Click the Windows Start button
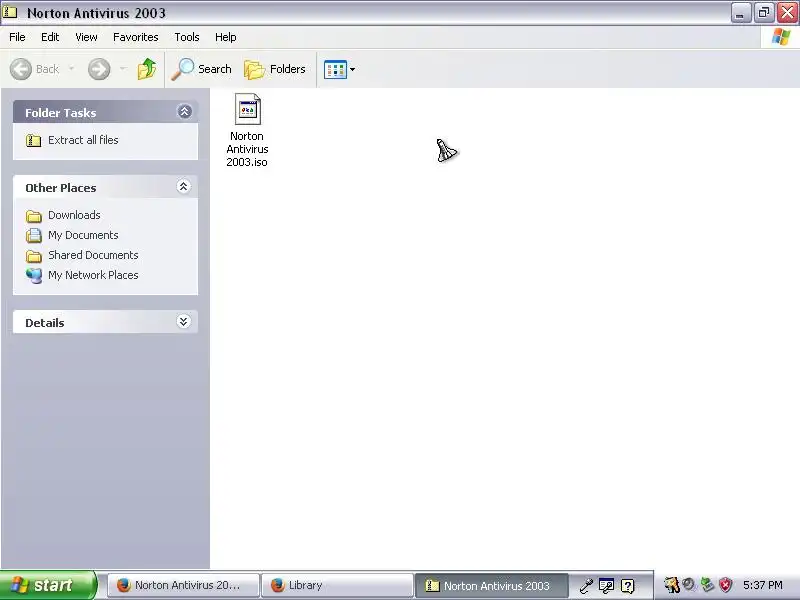 (x=48, y=585)
